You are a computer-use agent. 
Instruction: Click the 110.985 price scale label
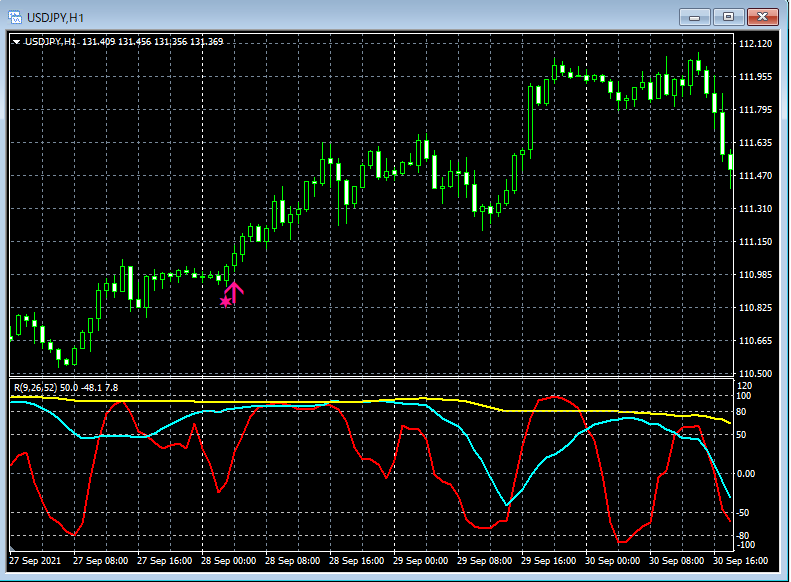(756, 275)
